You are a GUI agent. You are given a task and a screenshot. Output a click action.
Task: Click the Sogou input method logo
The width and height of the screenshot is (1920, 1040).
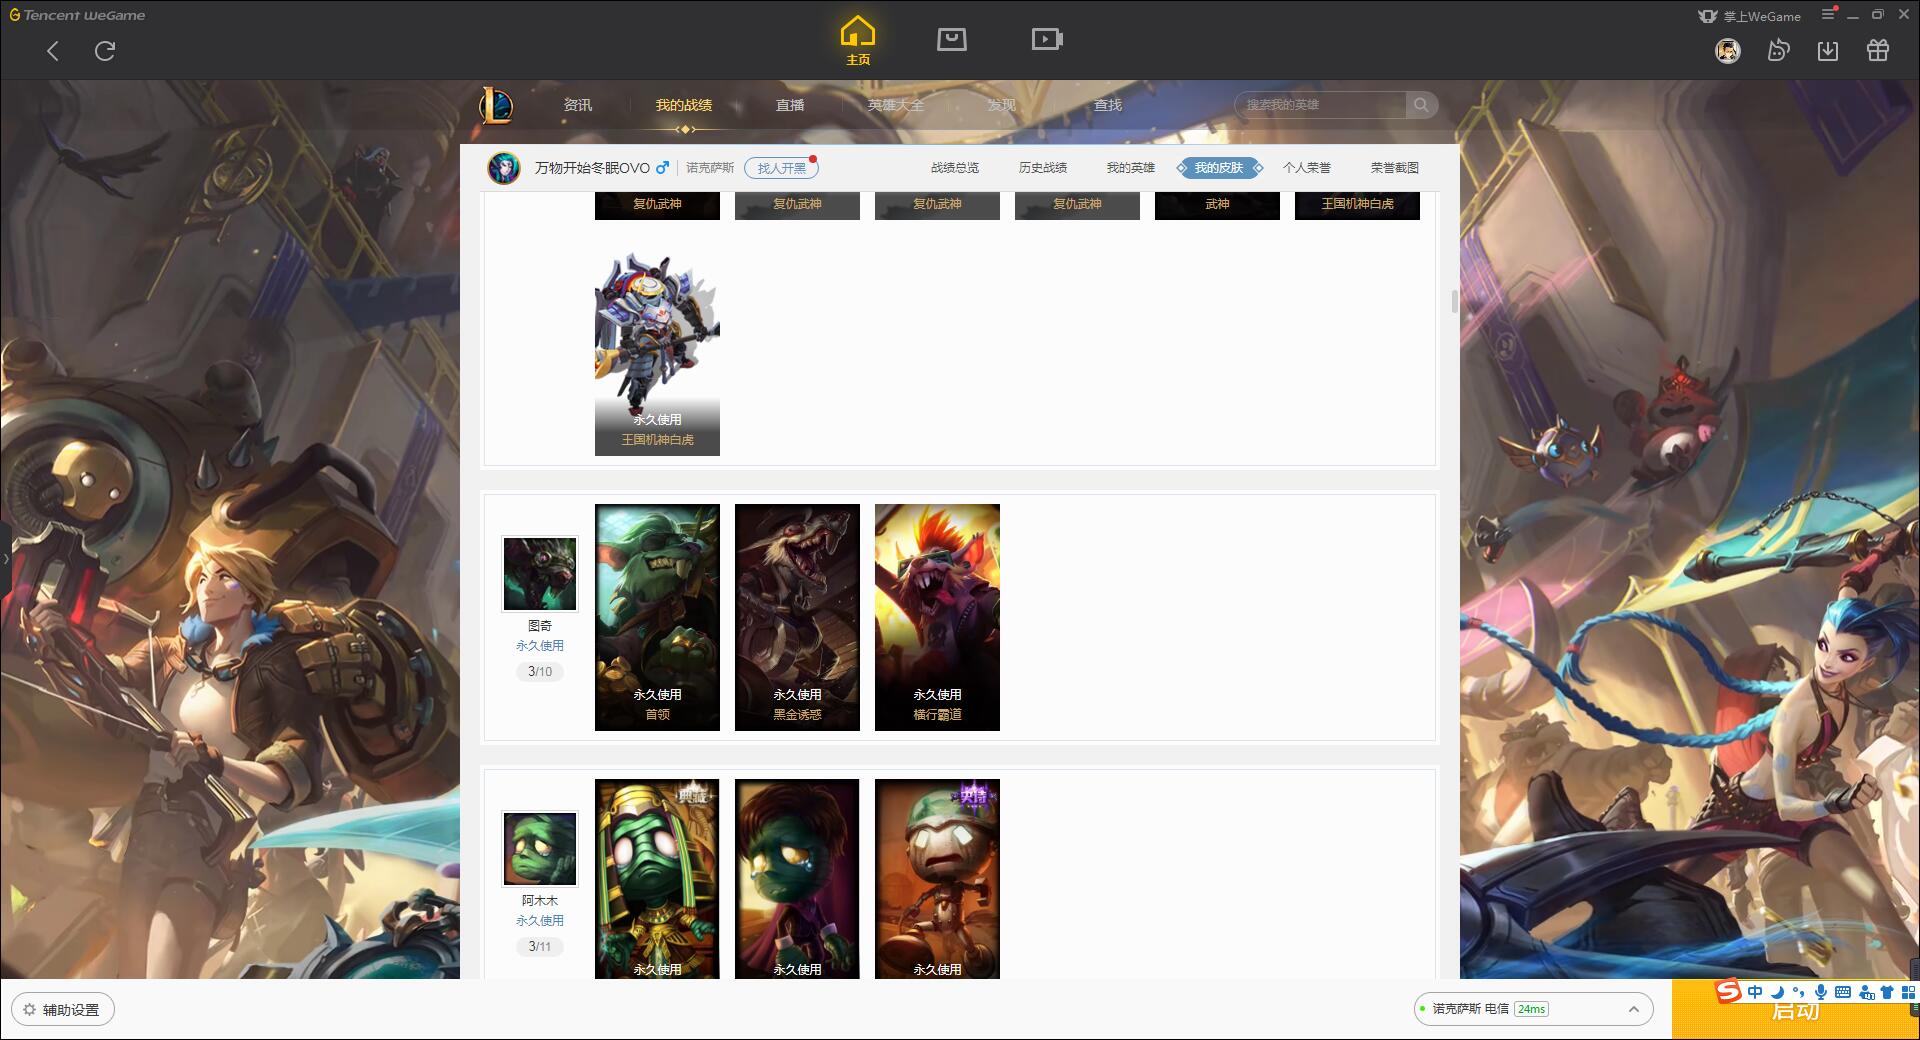tap(1728, 992)
